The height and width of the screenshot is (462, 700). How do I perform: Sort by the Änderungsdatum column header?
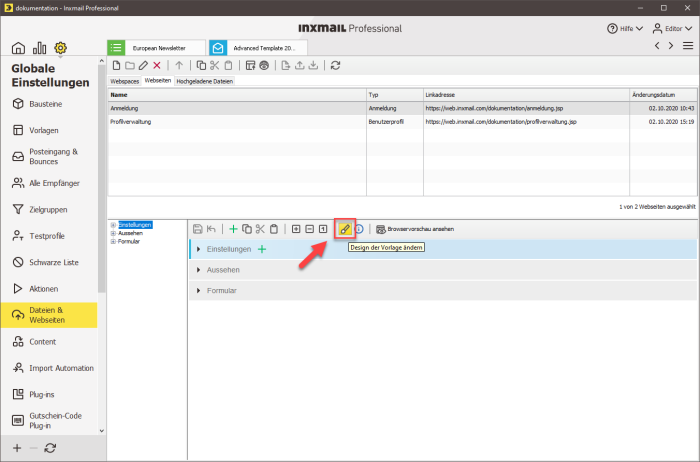[x=663, y=95]
